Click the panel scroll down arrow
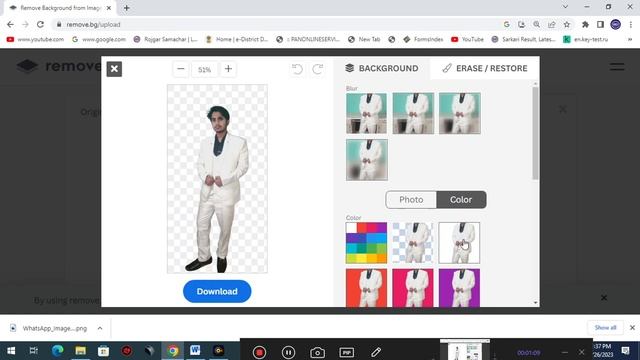This screenshot has height=360, width=640. 536,302
